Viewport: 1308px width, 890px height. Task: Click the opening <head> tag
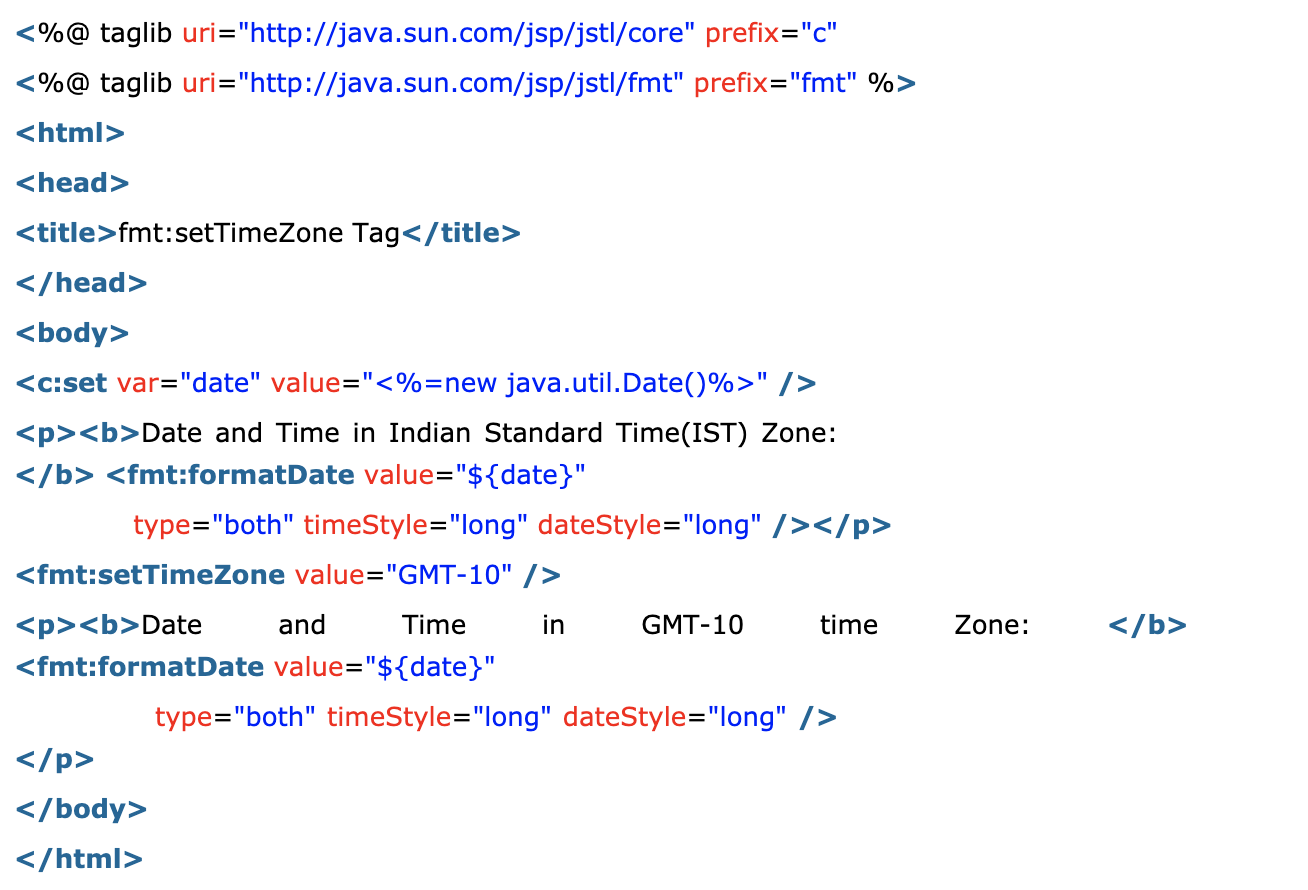(x=72, y=183)
